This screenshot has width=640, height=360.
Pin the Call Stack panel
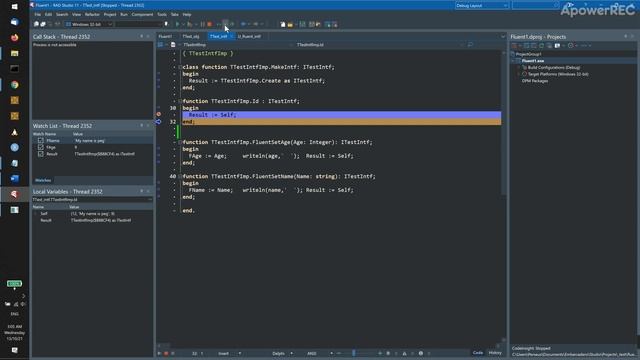point(142,36)
